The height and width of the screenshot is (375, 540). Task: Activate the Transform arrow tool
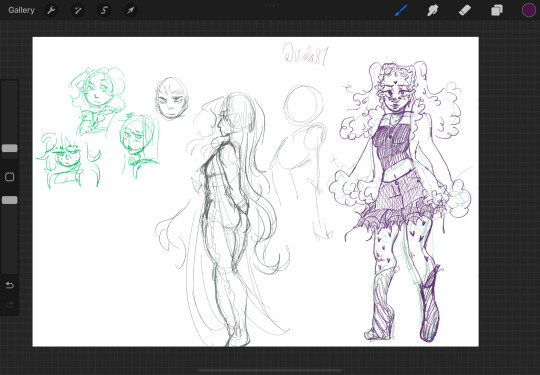click(x=131, y=10)
